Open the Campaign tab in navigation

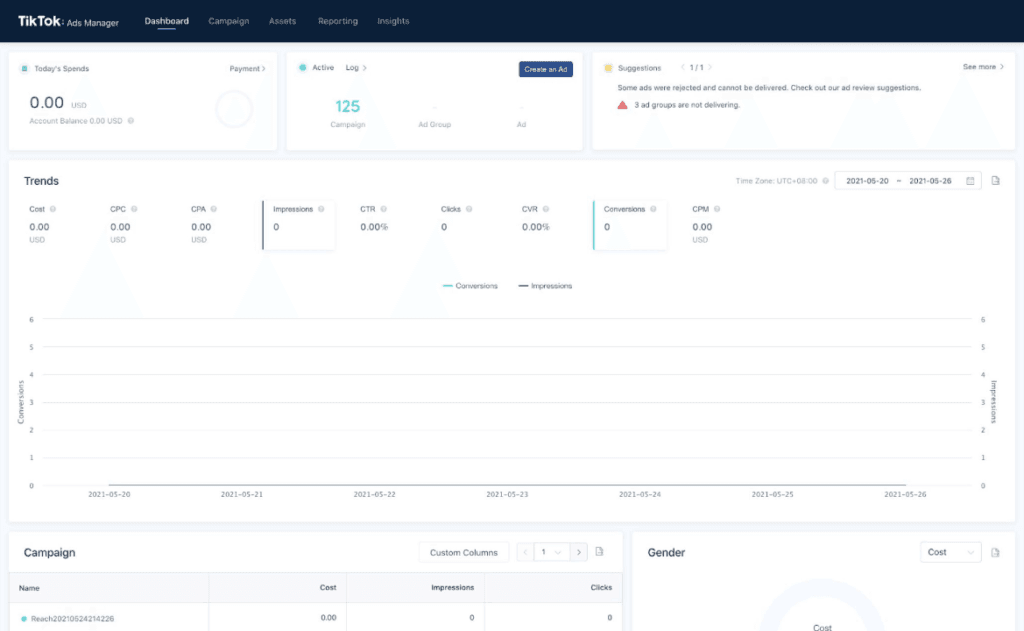(x=229, y=21)
